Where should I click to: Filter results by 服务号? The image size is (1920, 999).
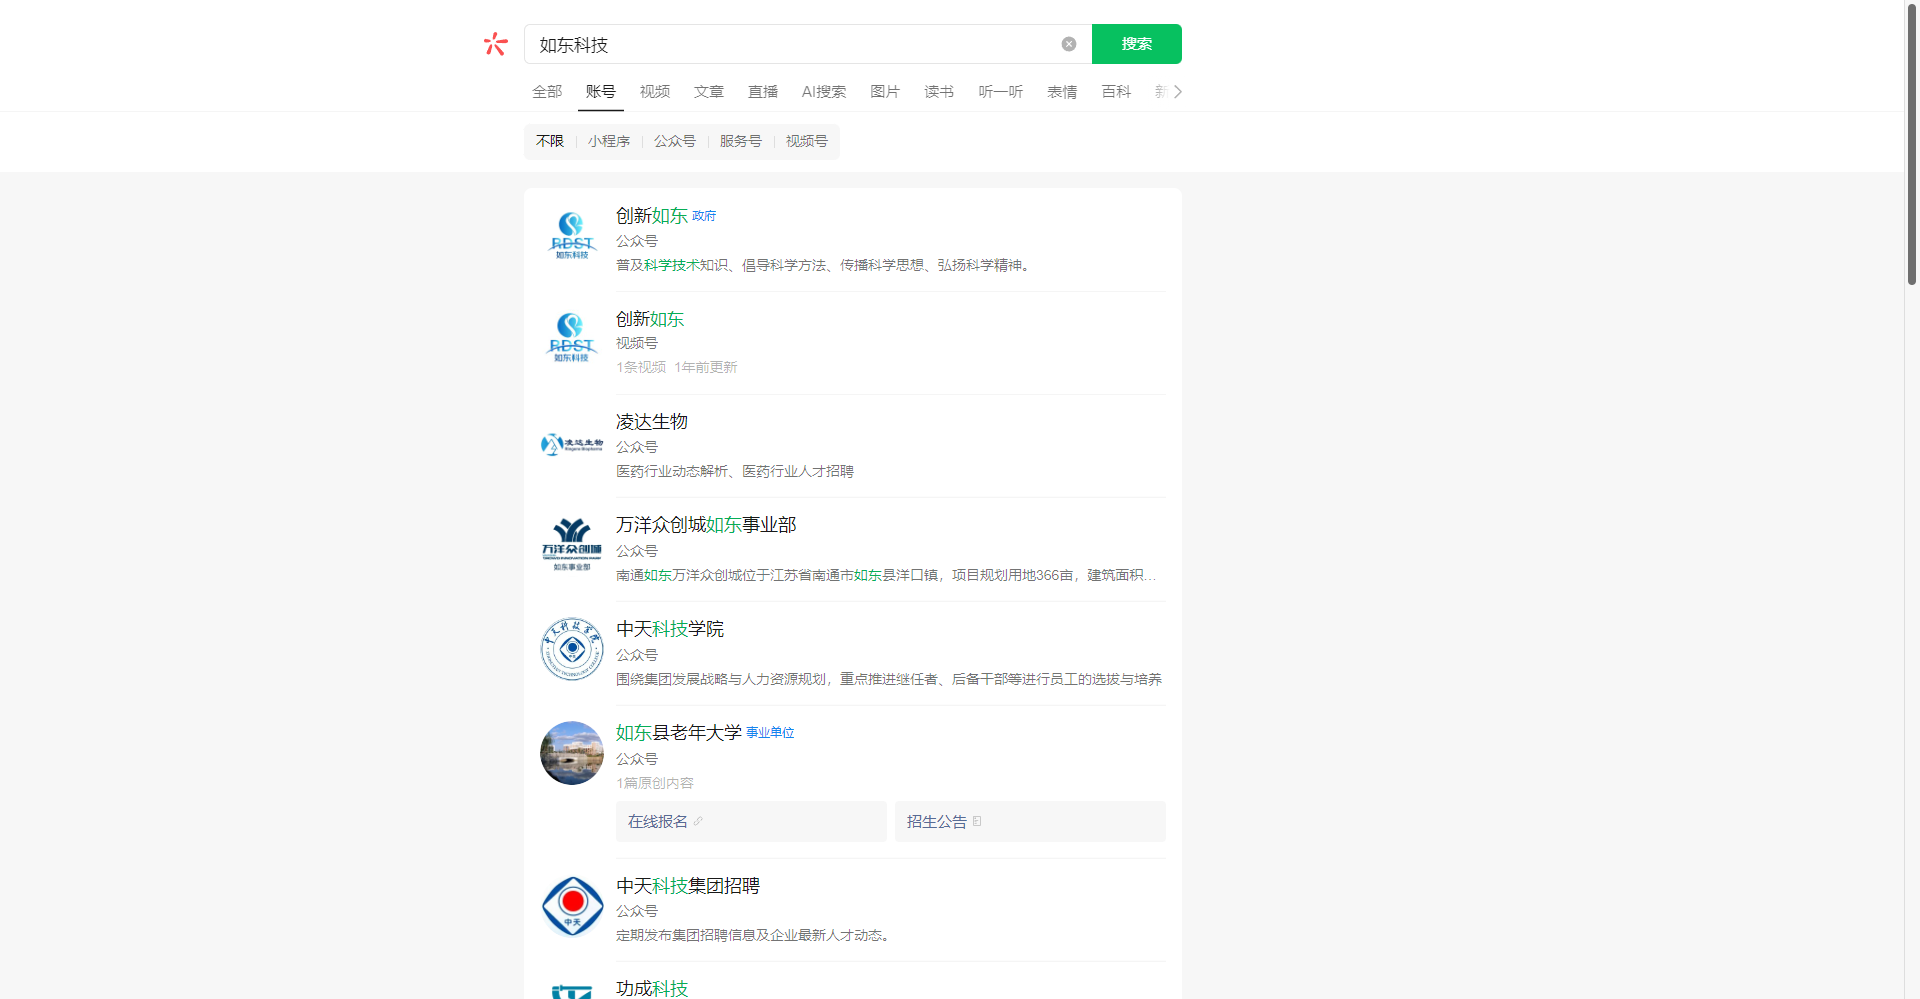[741, 141]
